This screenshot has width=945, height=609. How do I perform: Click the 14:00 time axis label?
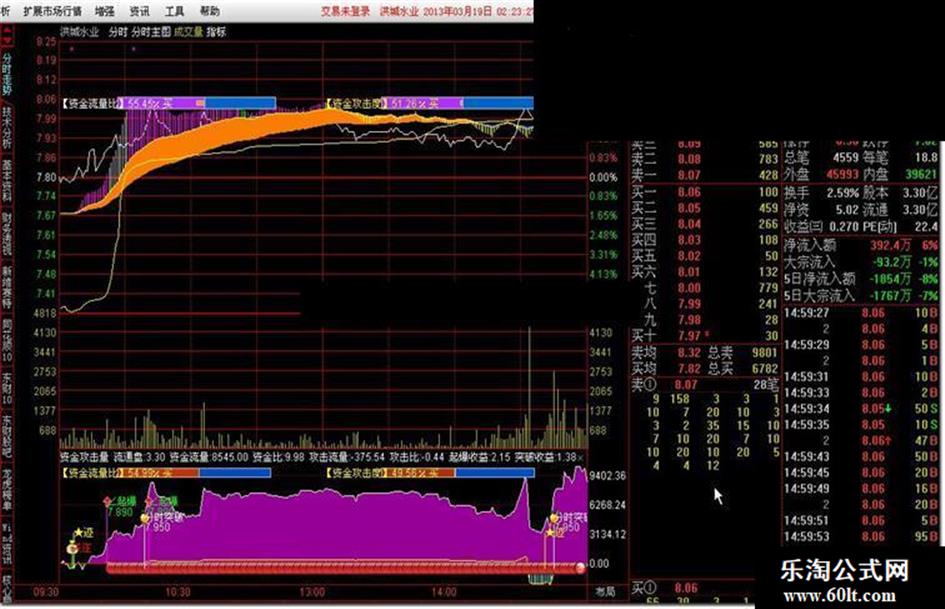click(444, 592)
